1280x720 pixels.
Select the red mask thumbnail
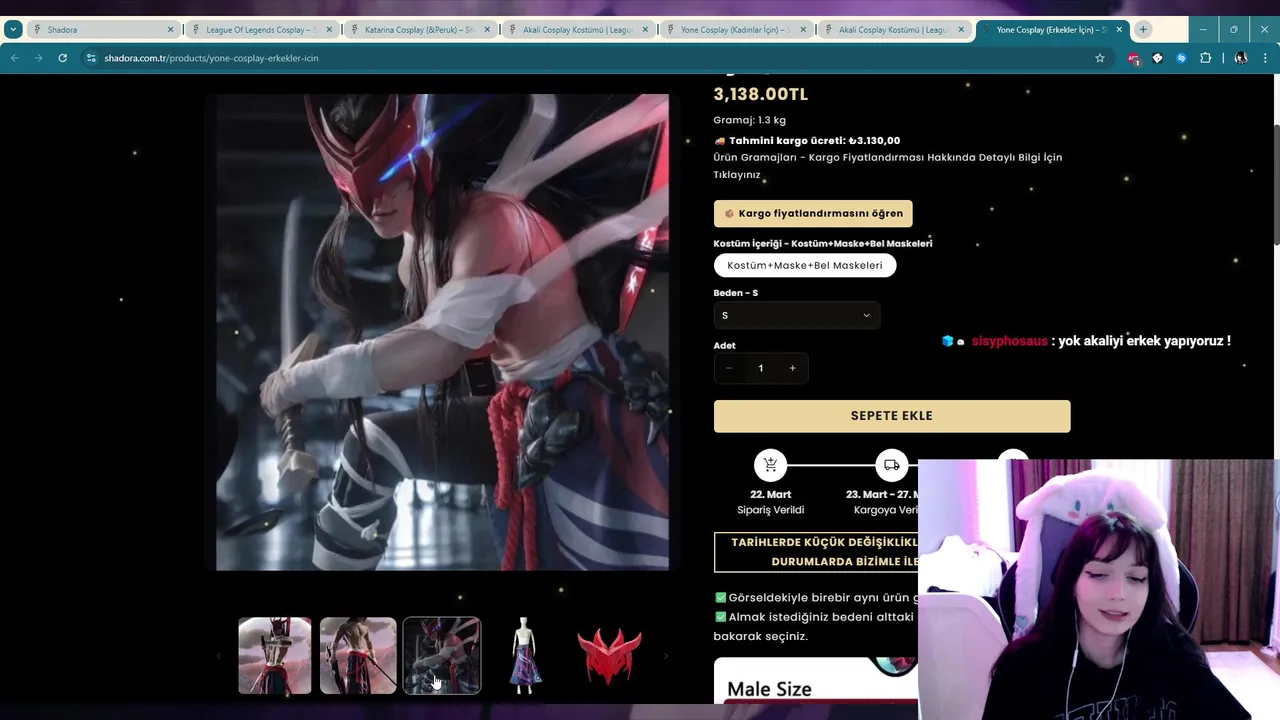click(609, 655)
